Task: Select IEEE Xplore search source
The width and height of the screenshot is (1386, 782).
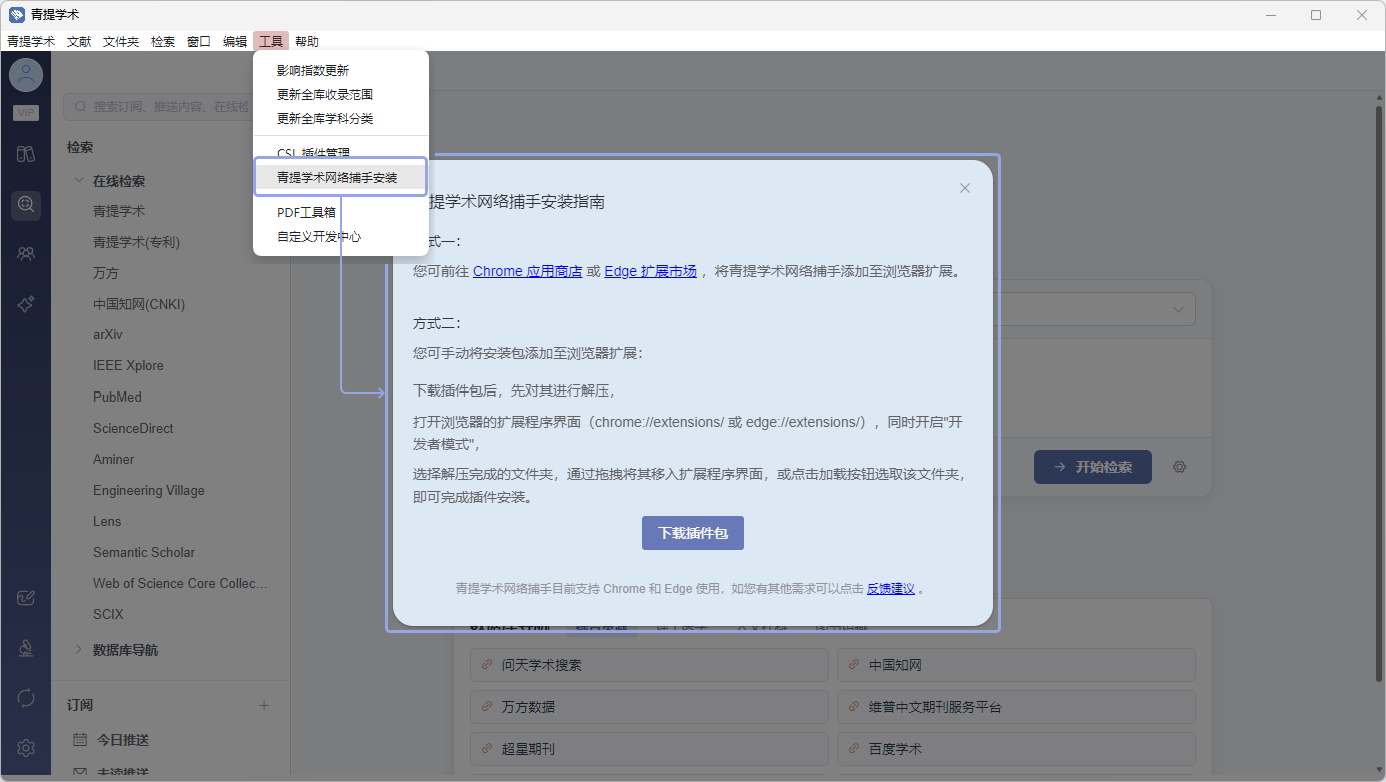Action: point(128,366)
